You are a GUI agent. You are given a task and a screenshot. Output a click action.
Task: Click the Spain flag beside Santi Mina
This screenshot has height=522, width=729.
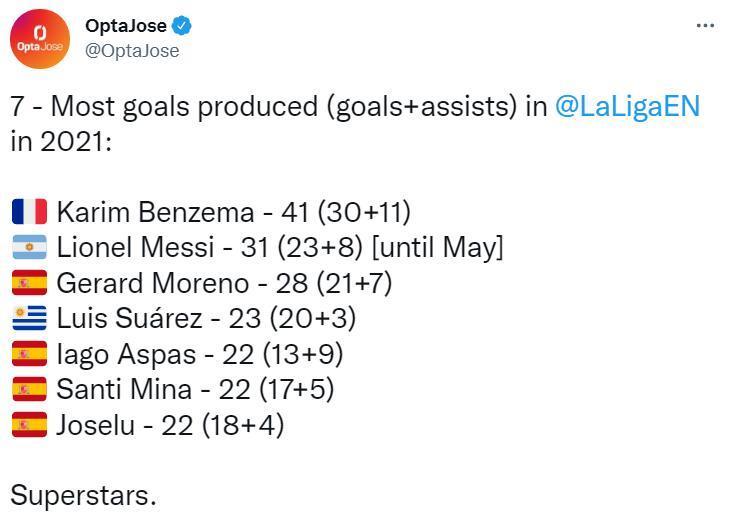[29, 389]
